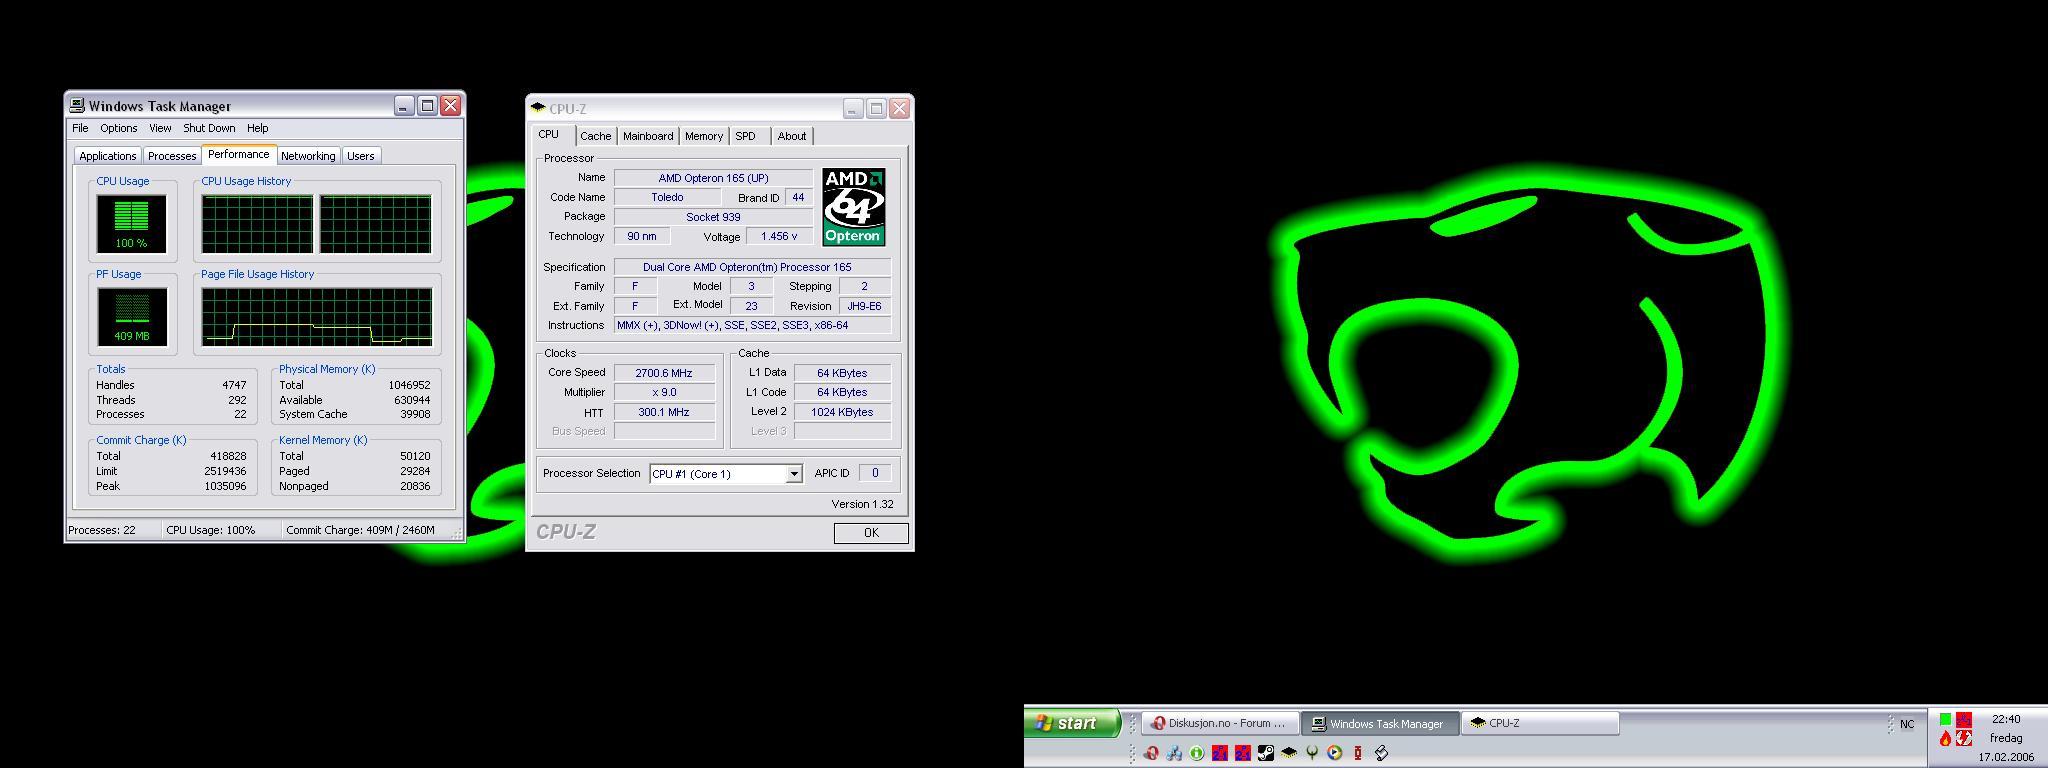Image resolution: width=2048 pixels, height=768 pixels.
Task: Click the Package Socket 939 field
Action: coord(713,217)
